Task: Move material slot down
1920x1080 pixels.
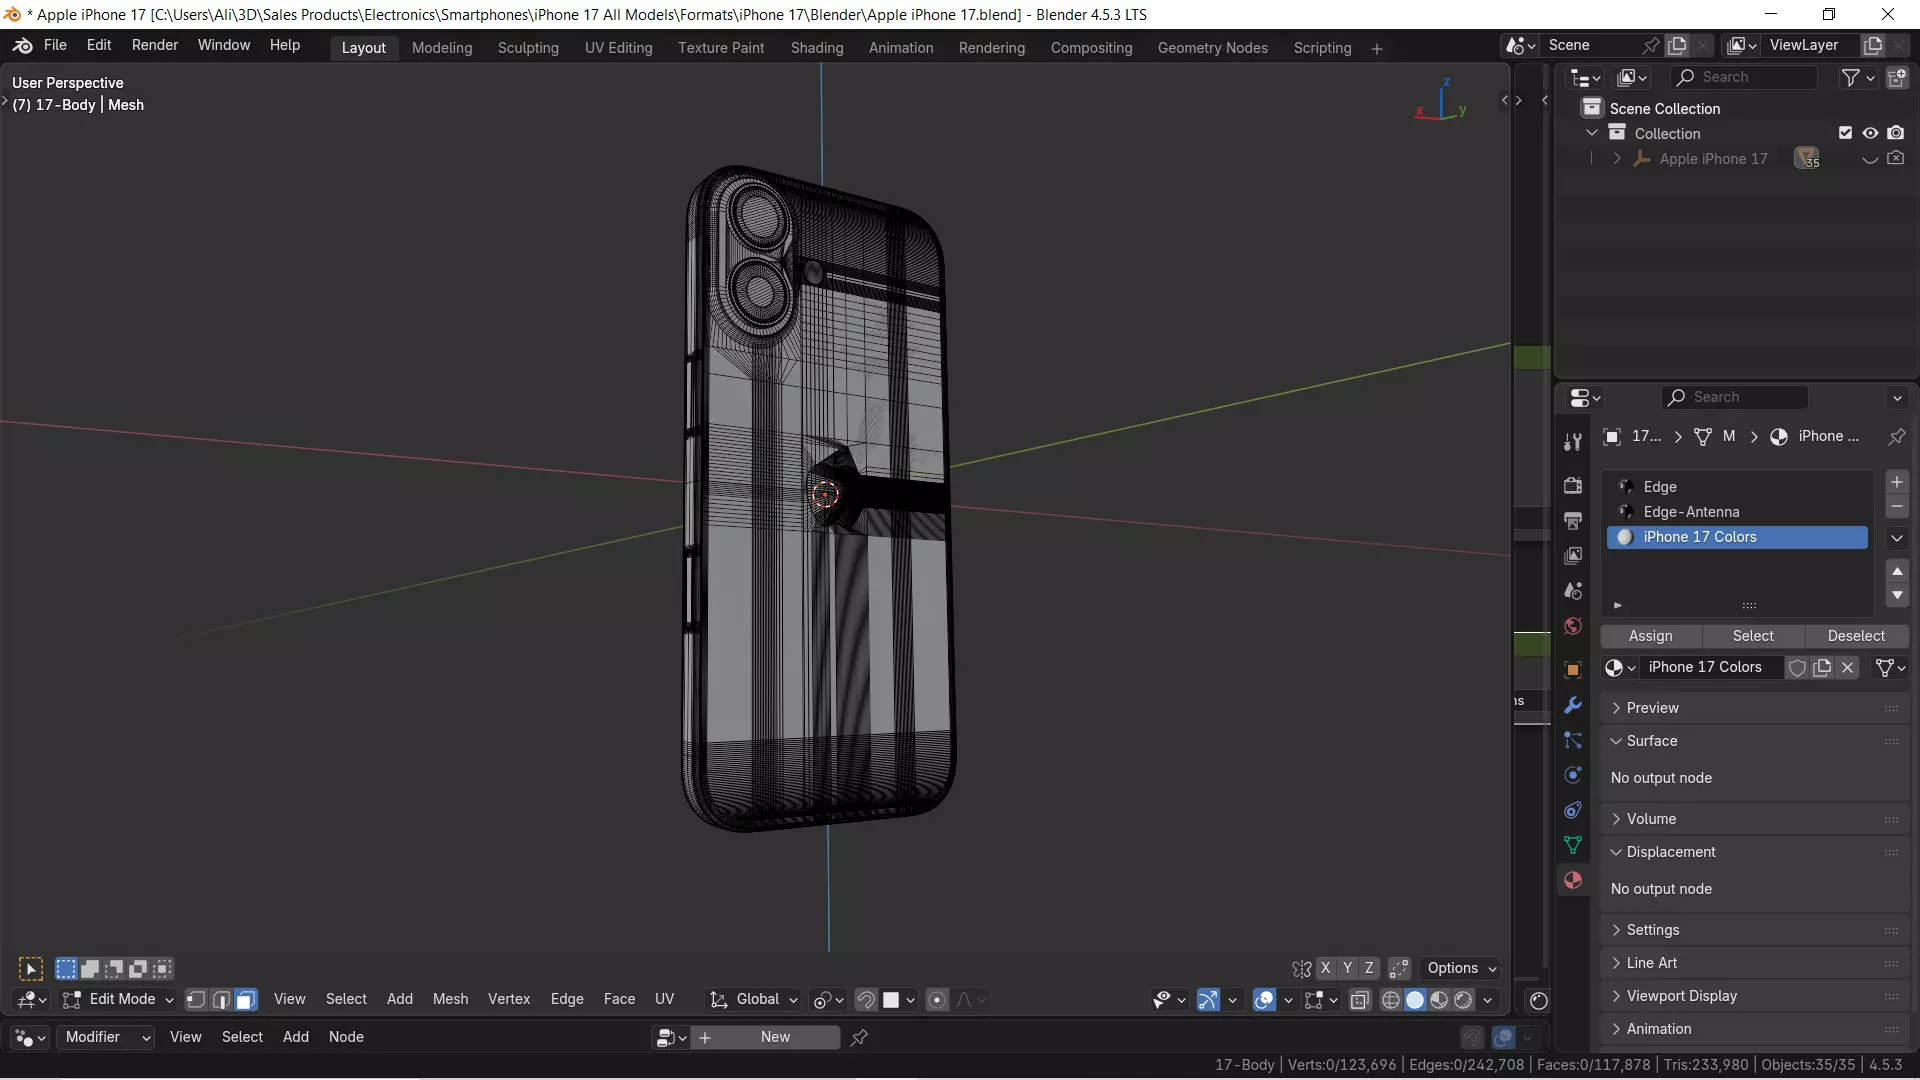Action: point(1897,595)
